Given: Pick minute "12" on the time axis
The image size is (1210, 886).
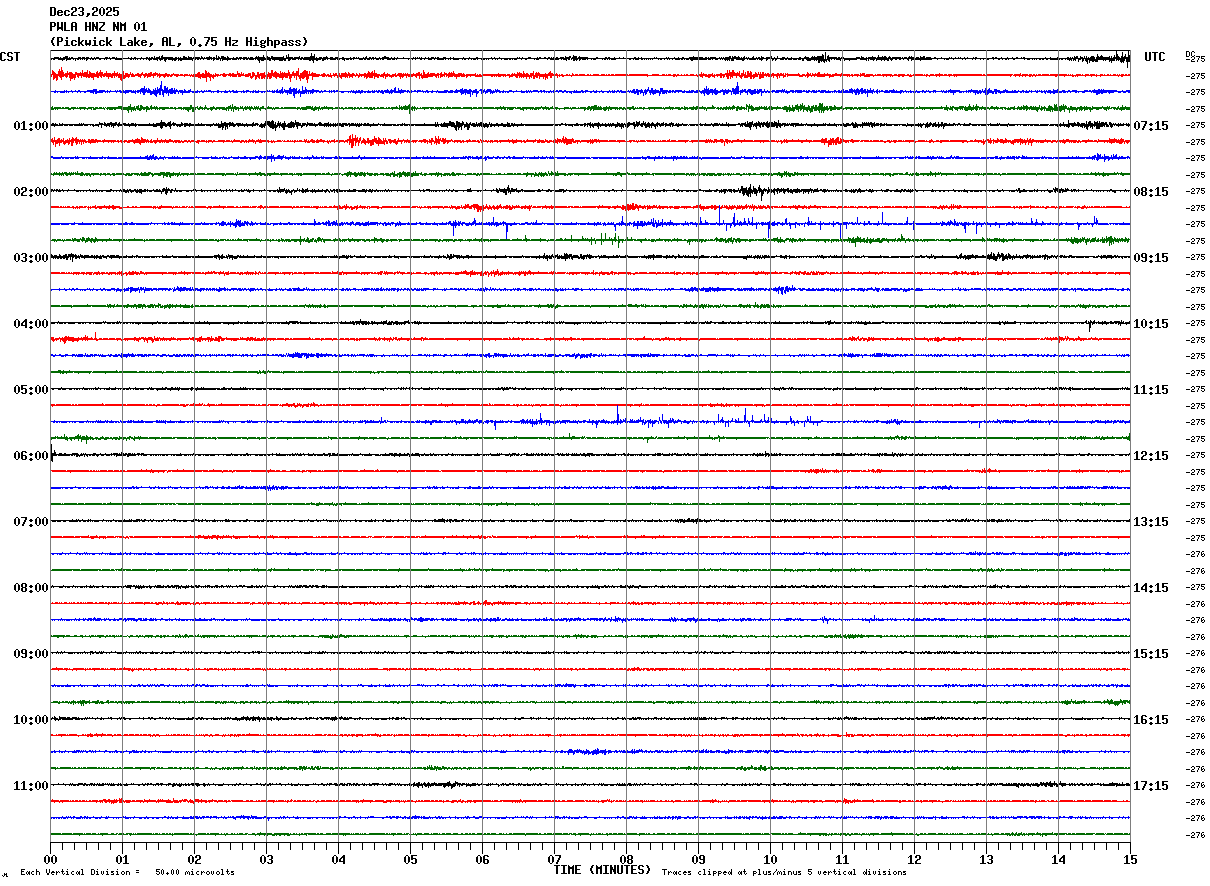Looking at the screenshot, I should pyautogui.click(x=914, y=859).
